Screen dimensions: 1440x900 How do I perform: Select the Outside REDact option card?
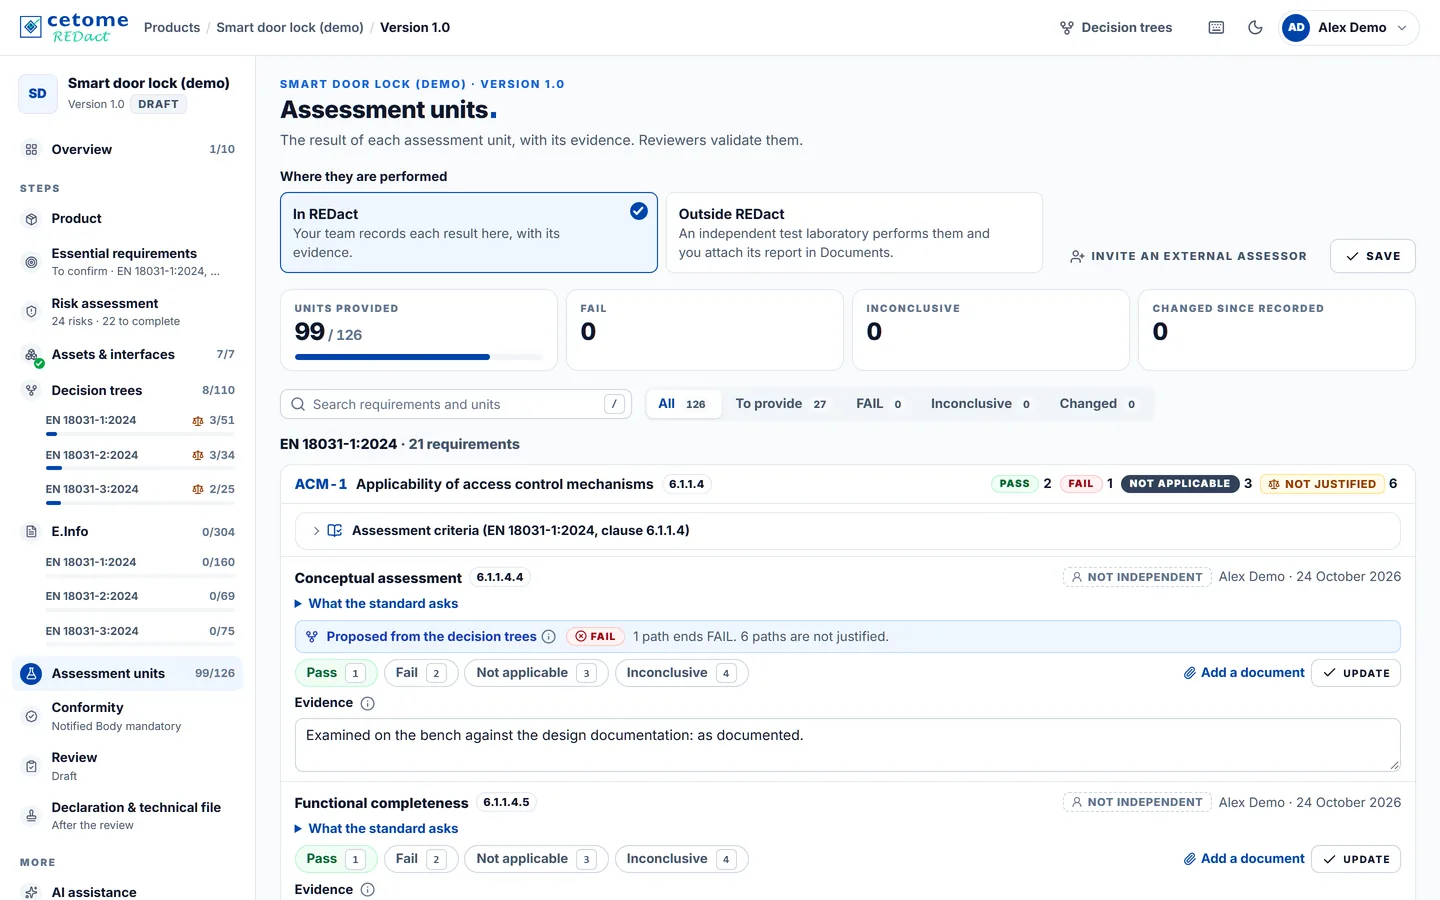(854, 233)
